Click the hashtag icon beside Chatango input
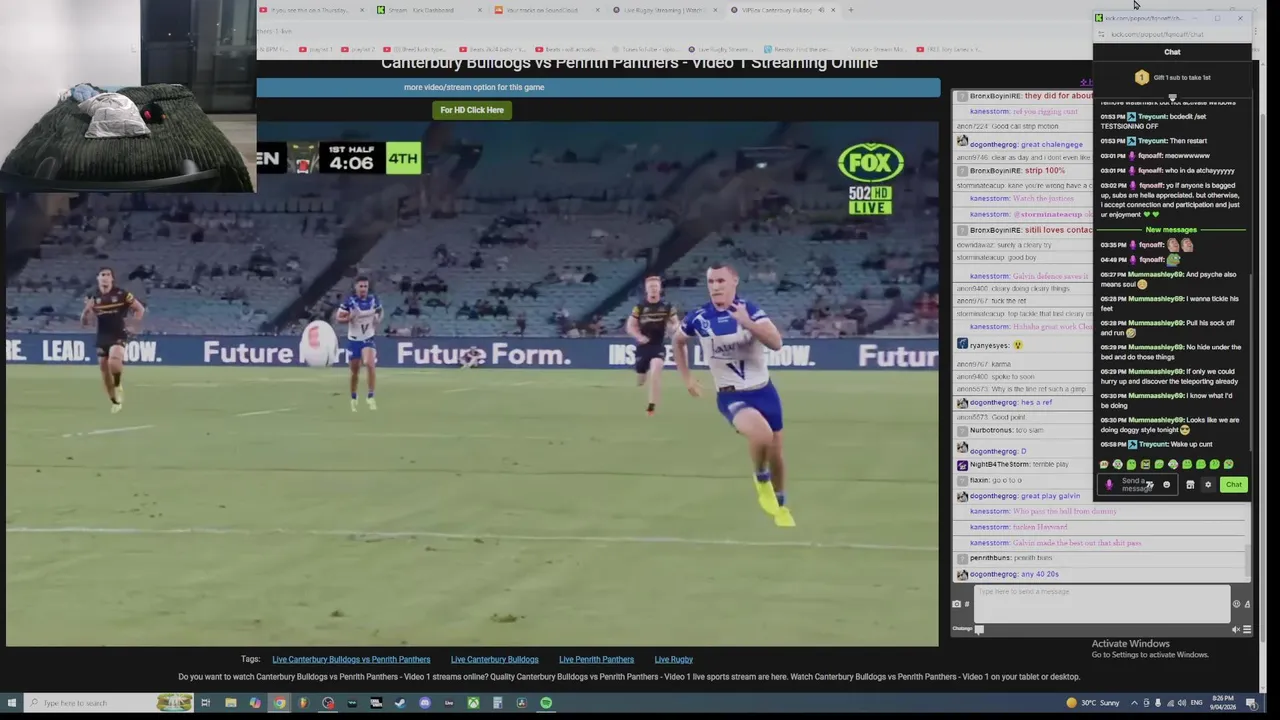The height and width of the screenshot is (720, 1280). 967,604
